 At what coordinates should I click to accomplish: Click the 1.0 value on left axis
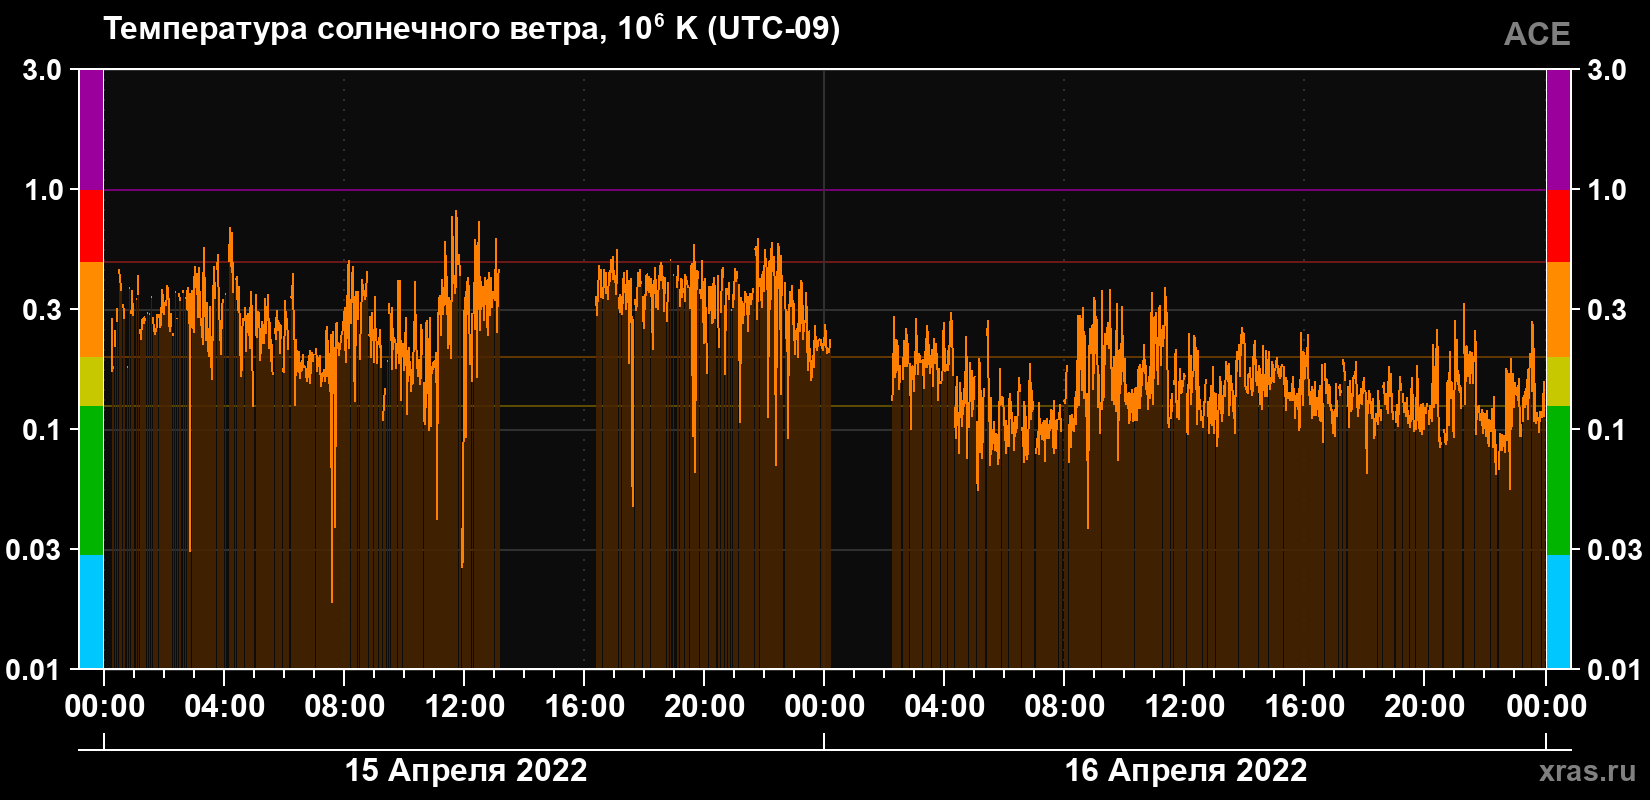pos(43,190)
